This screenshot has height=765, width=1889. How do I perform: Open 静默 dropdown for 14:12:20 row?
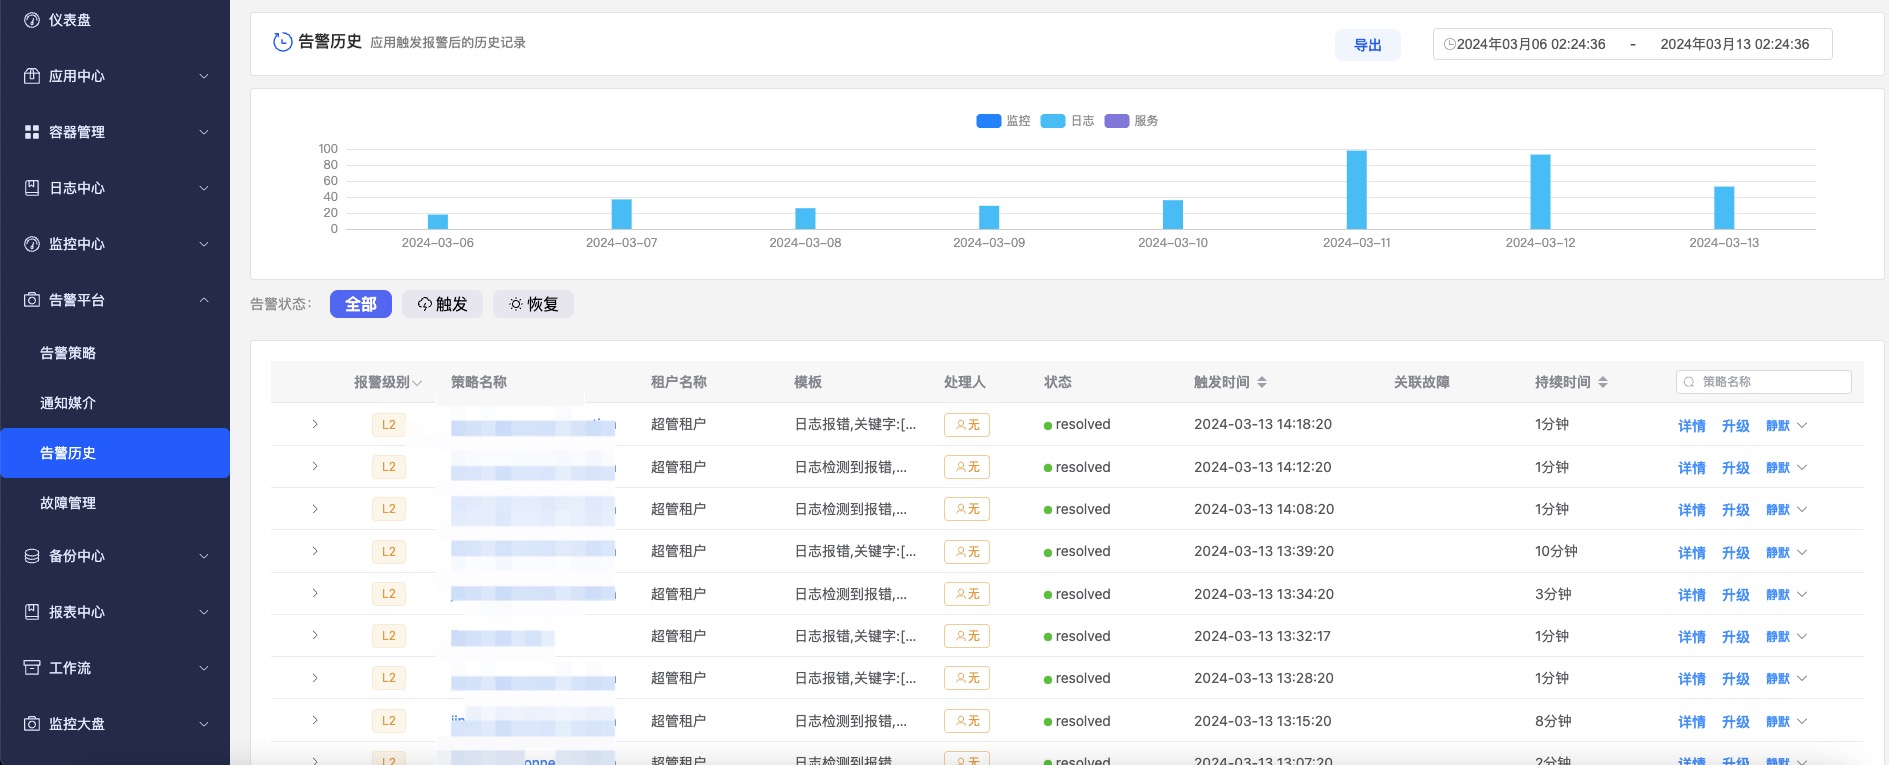1802,467
